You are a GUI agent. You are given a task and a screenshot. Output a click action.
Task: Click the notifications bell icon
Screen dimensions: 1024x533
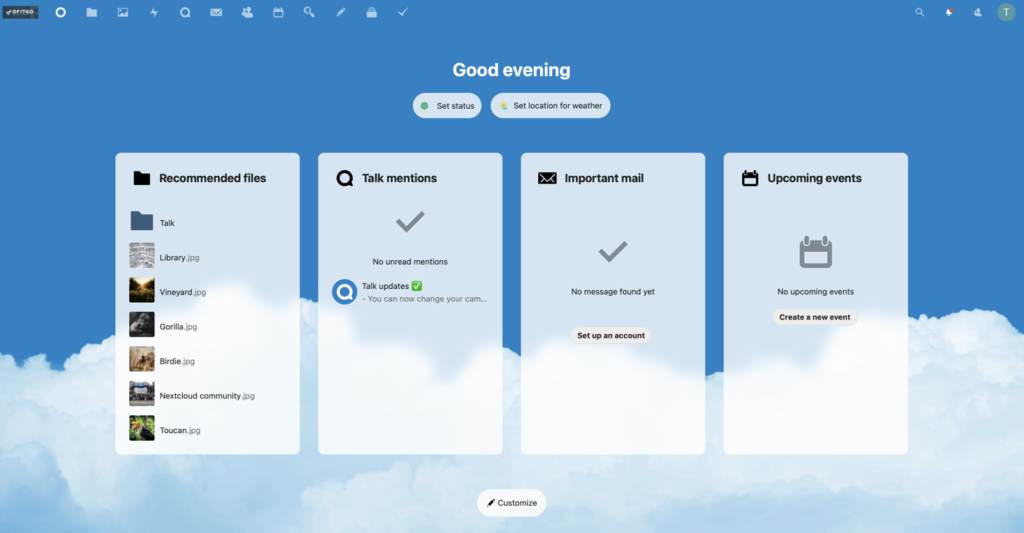click(x=949, y=13)
